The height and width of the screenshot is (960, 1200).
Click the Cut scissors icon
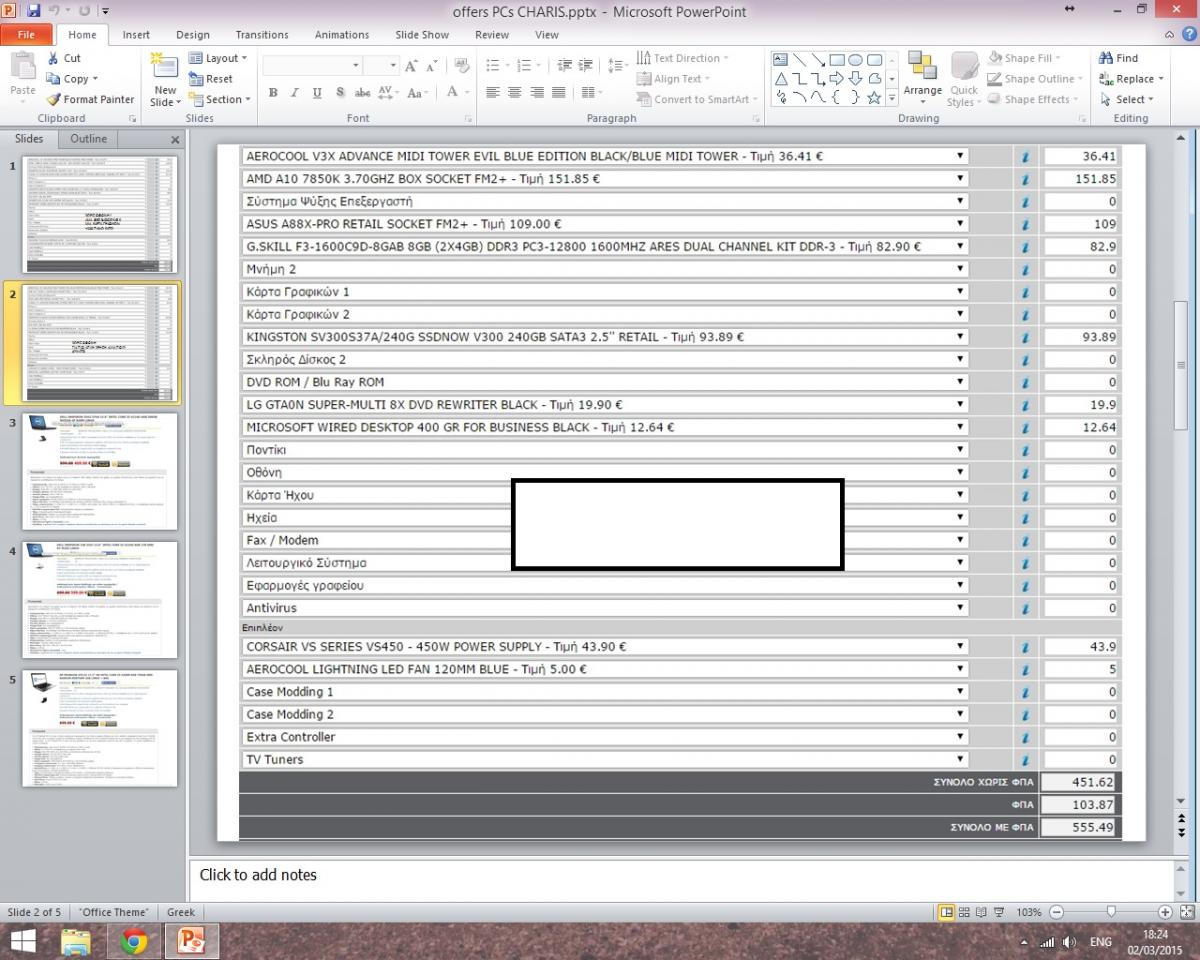click(x=53, y=58)
